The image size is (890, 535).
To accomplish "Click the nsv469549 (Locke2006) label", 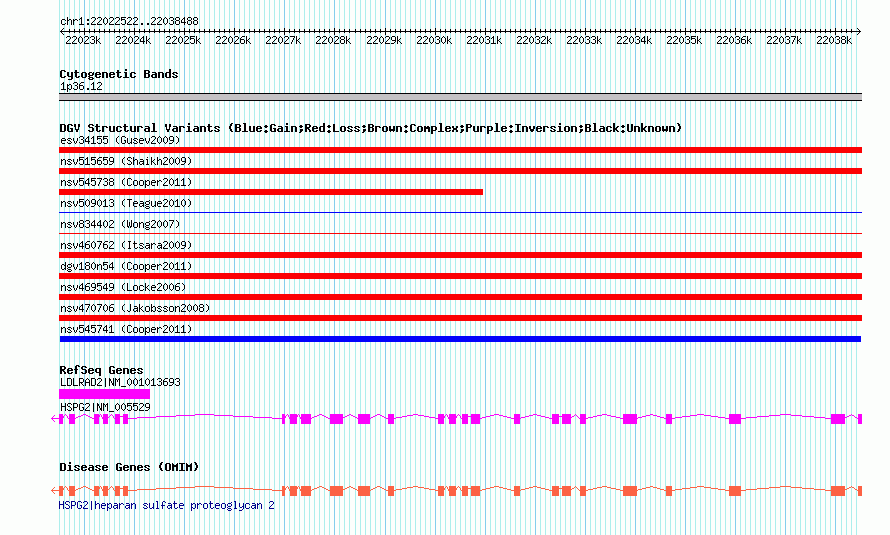I will click(x=123, y=287).
